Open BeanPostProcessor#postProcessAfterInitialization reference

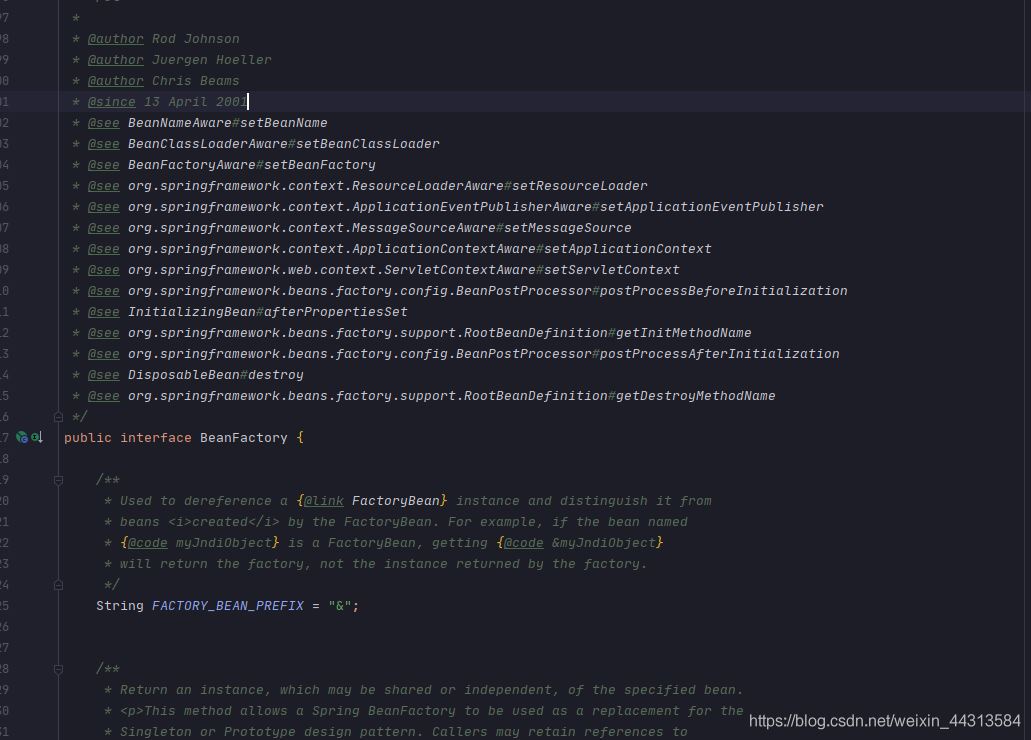pos(483,354)
